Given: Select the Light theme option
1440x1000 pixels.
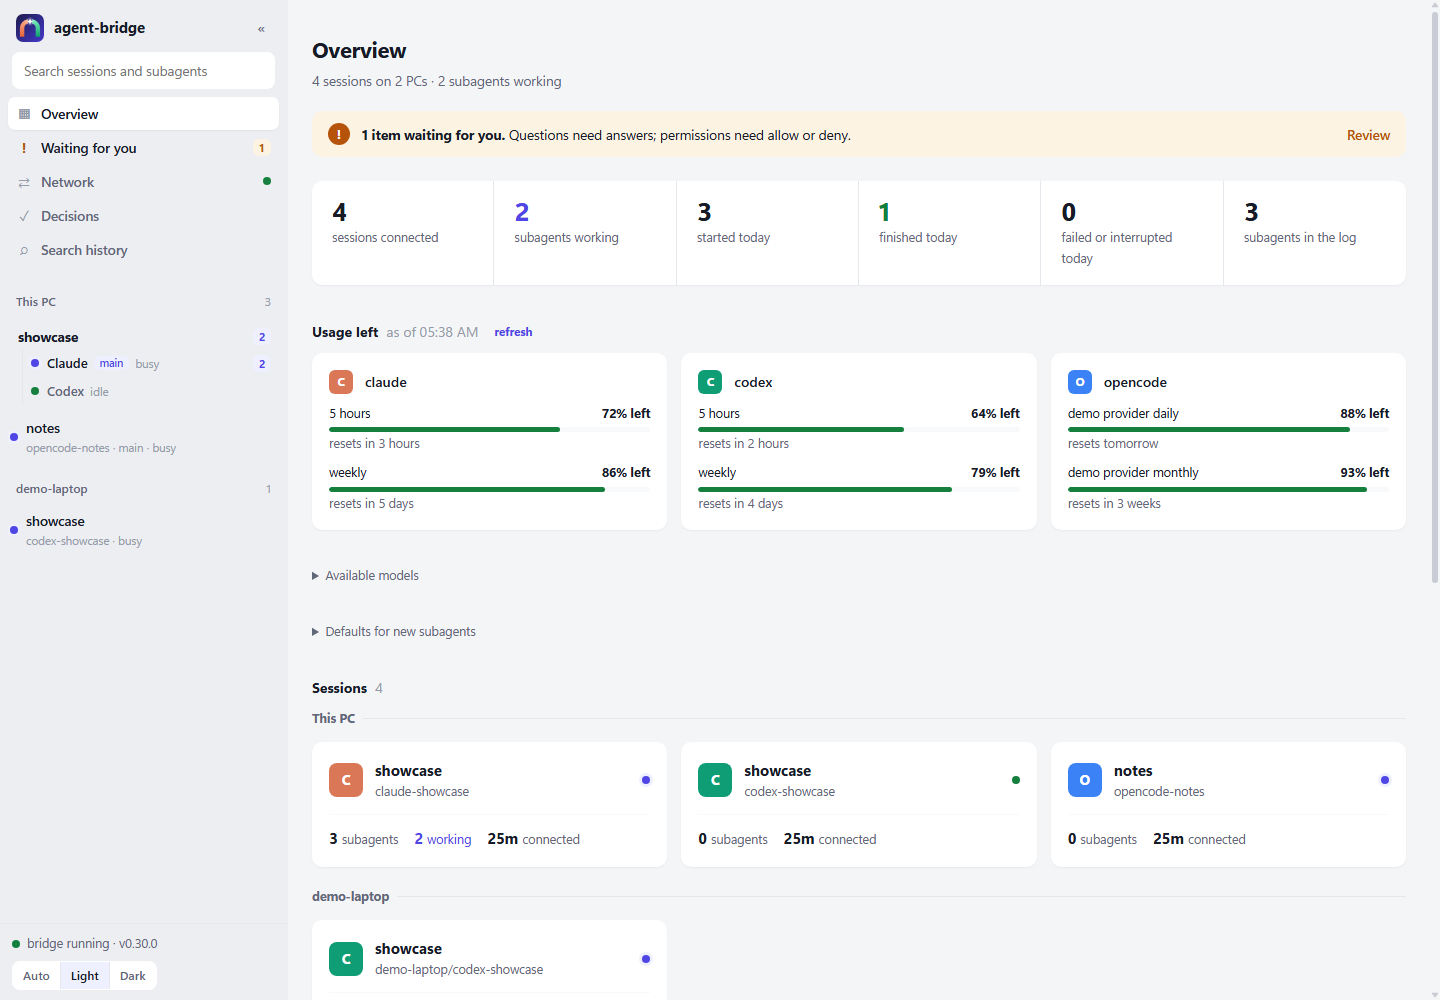Looking at the screenshot, I should 85,976.
